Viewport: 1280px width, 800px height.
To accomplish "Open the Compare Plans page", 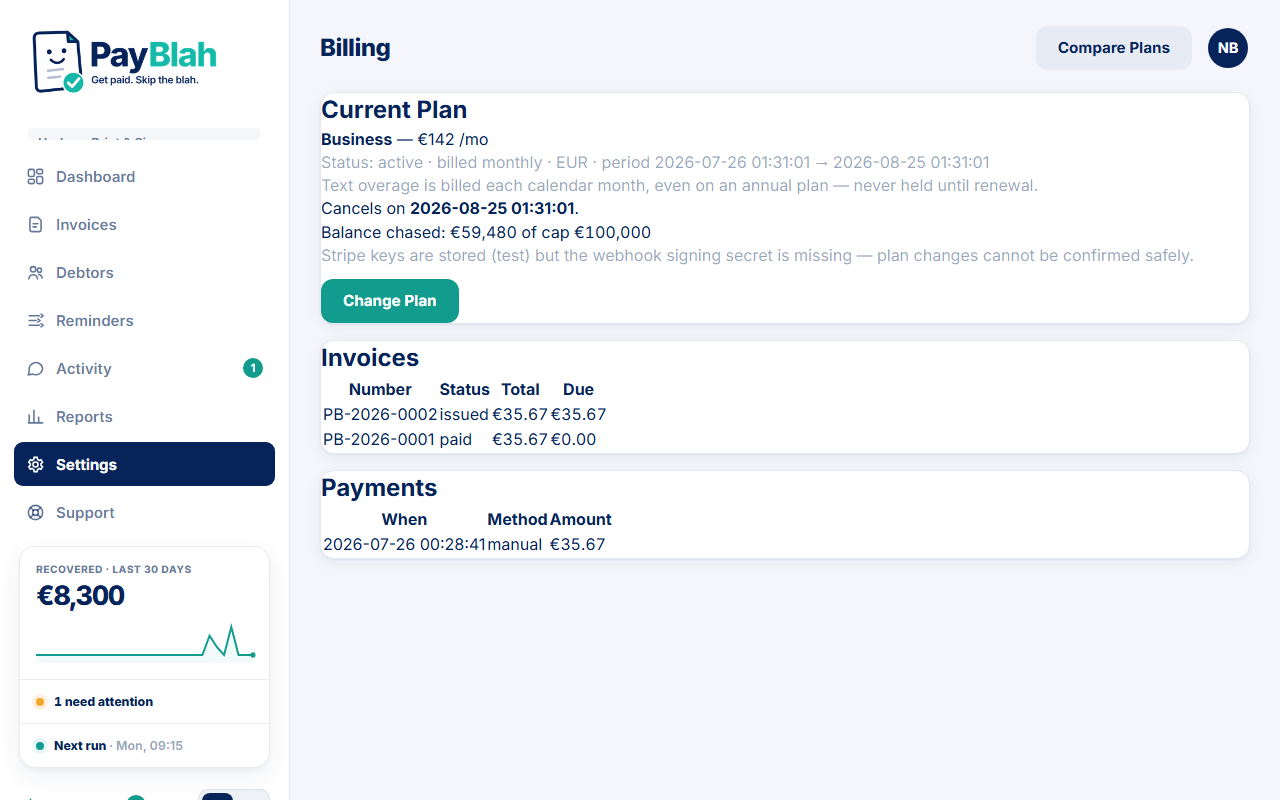I will [1114, 48].
